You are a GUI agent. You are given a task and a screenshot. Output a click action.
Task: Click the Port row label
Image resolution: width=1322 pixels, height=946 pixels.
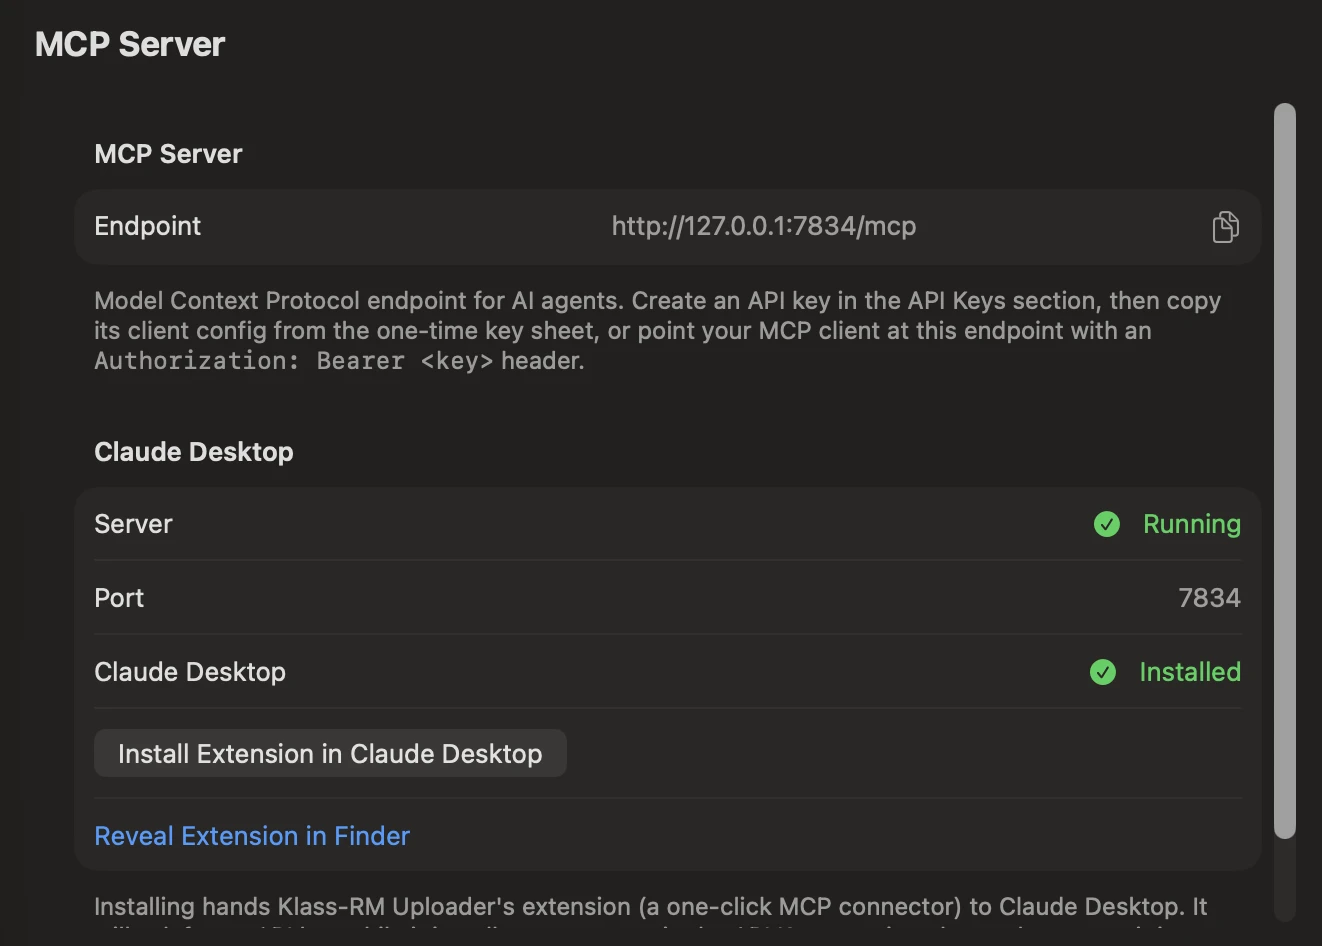coord(119,598)
